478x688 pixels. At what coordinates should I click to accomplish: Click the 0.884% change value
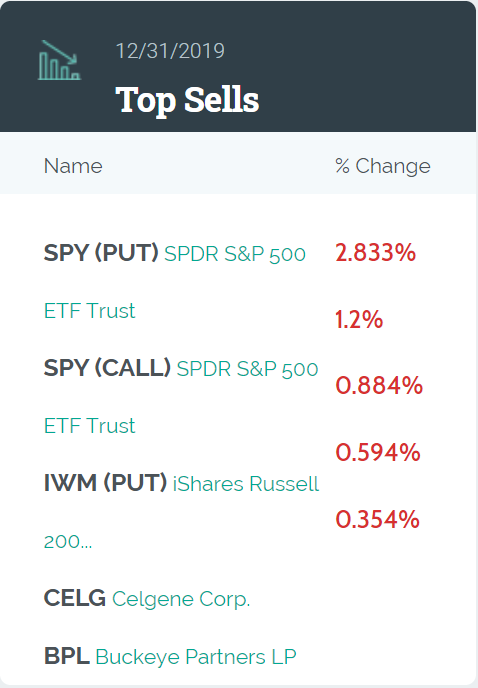click(379, 386)
